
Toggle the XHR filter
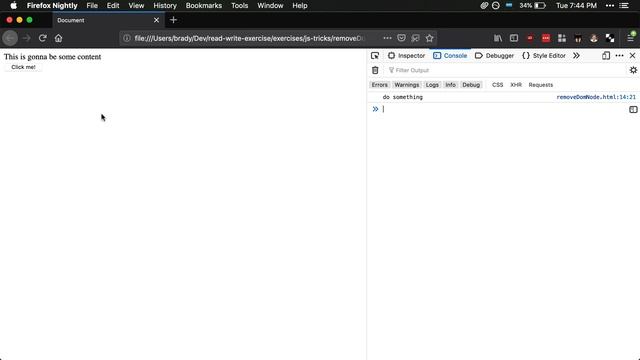[x=516, y=85]
